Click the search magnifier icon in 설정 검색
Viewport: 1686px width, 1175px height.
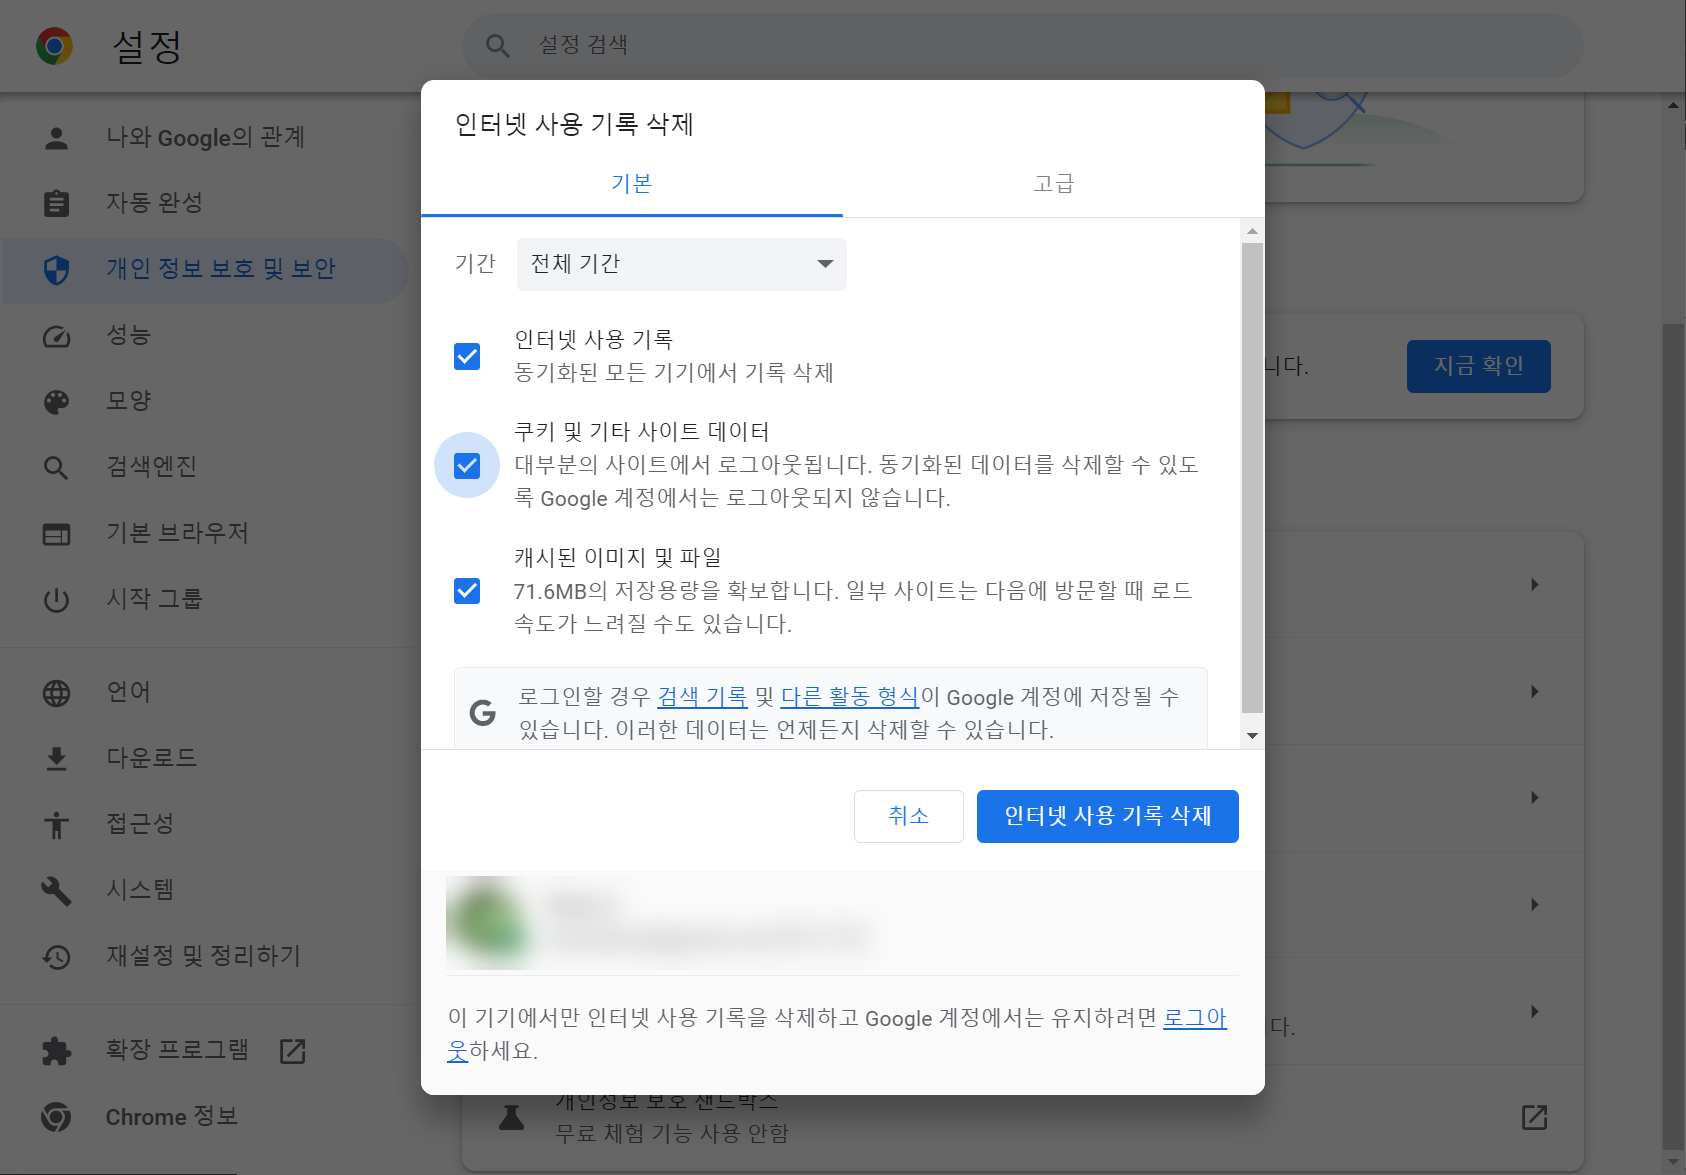coord(497,45)
